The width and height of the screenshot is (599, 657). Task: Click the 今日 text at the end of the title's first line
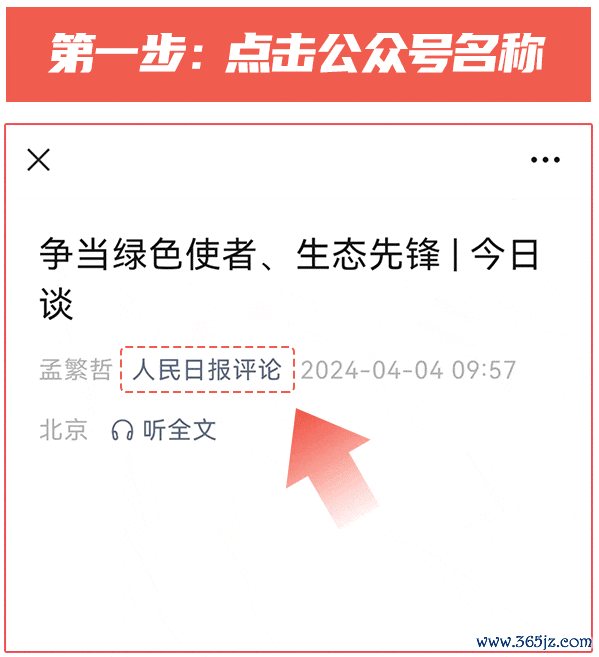(504, 254)
